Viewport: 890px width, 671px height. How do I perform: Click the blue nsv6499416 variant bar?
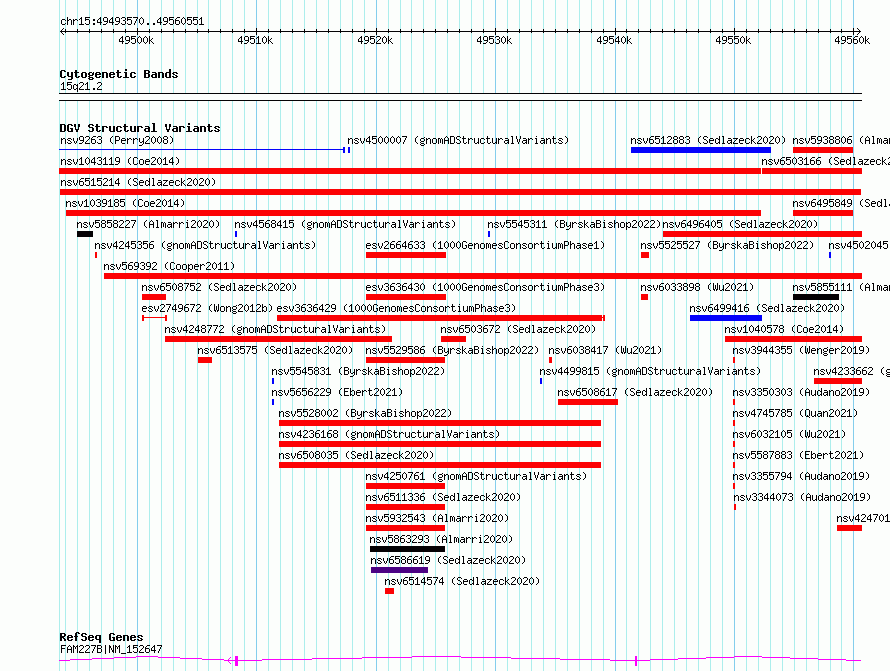725,318
